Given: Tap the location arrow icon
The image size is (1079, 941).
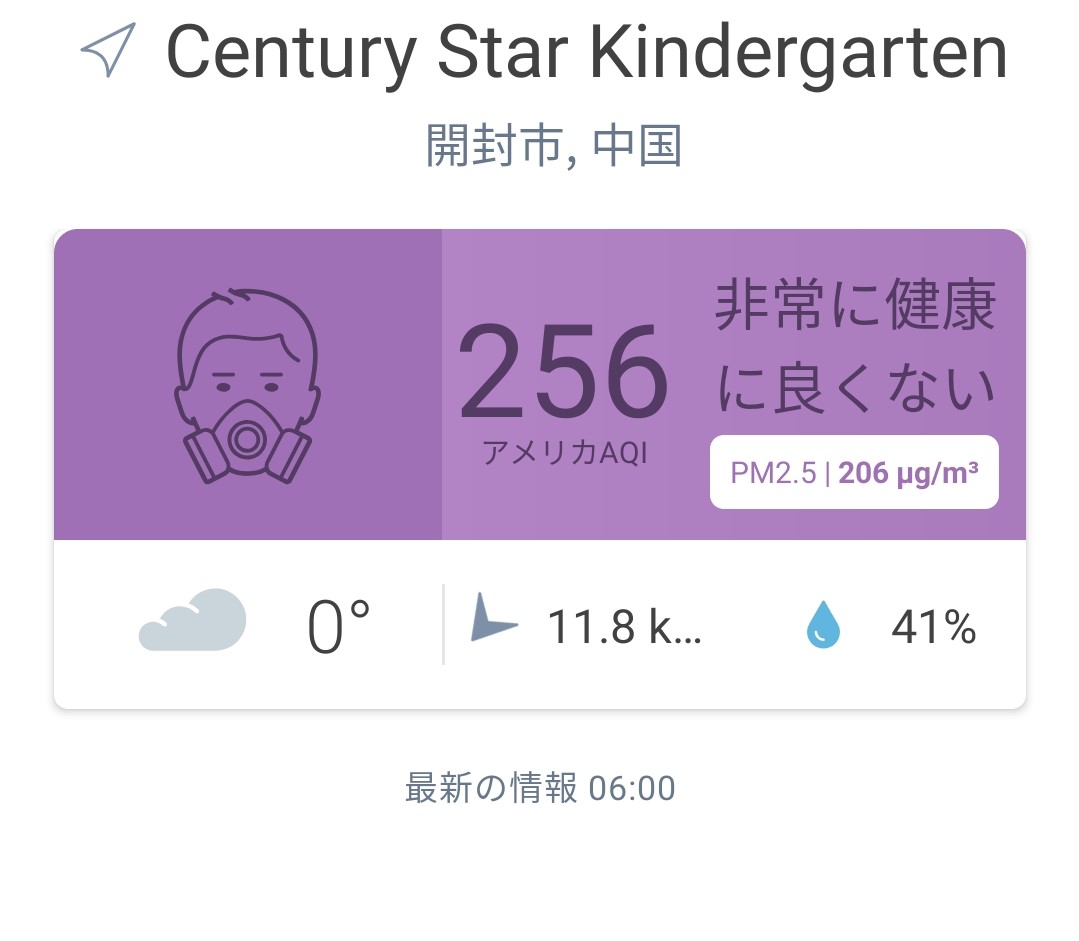Looking at the screenshot, I should pos(108,49).
